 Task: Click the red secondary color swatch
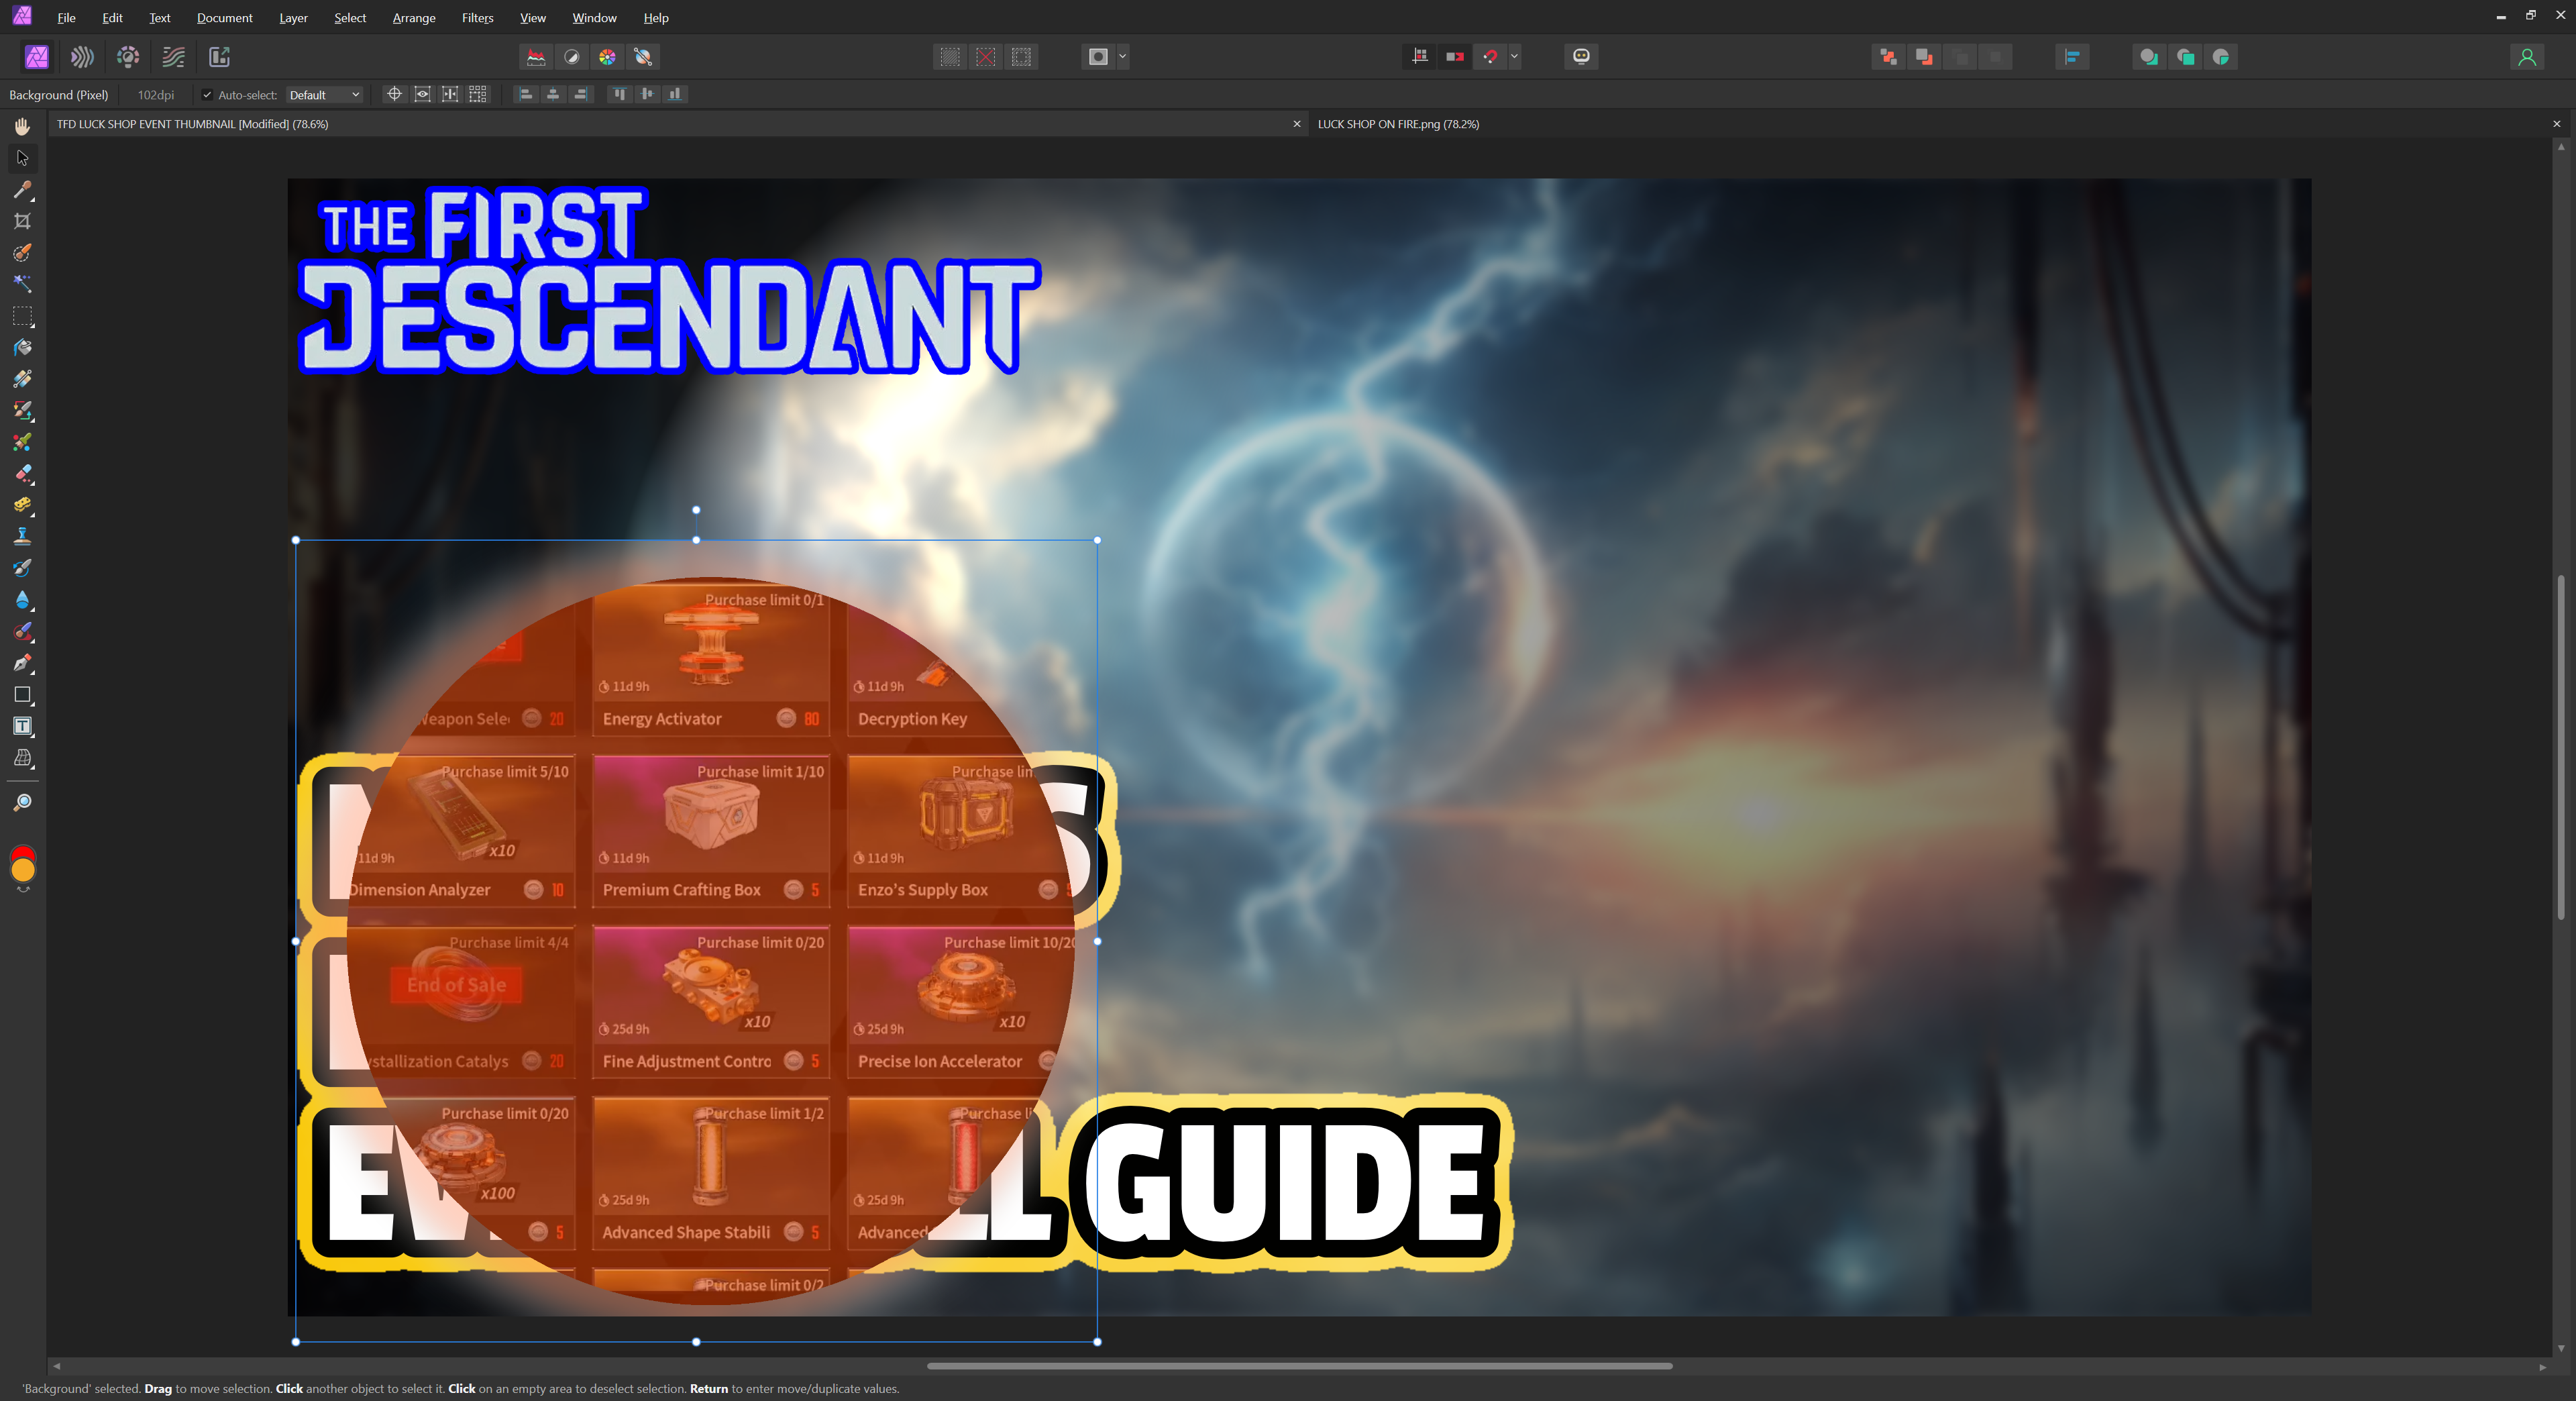[x=22, y=853]
